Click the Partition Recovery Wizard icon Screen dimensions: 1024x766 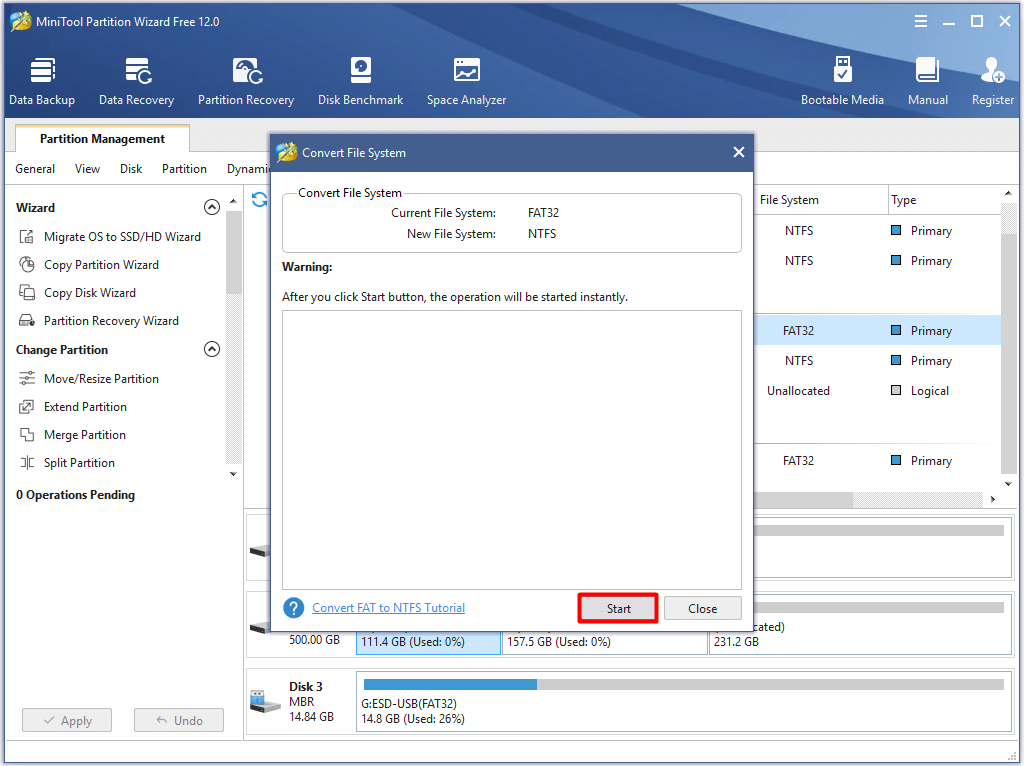(x=27, y=321)
